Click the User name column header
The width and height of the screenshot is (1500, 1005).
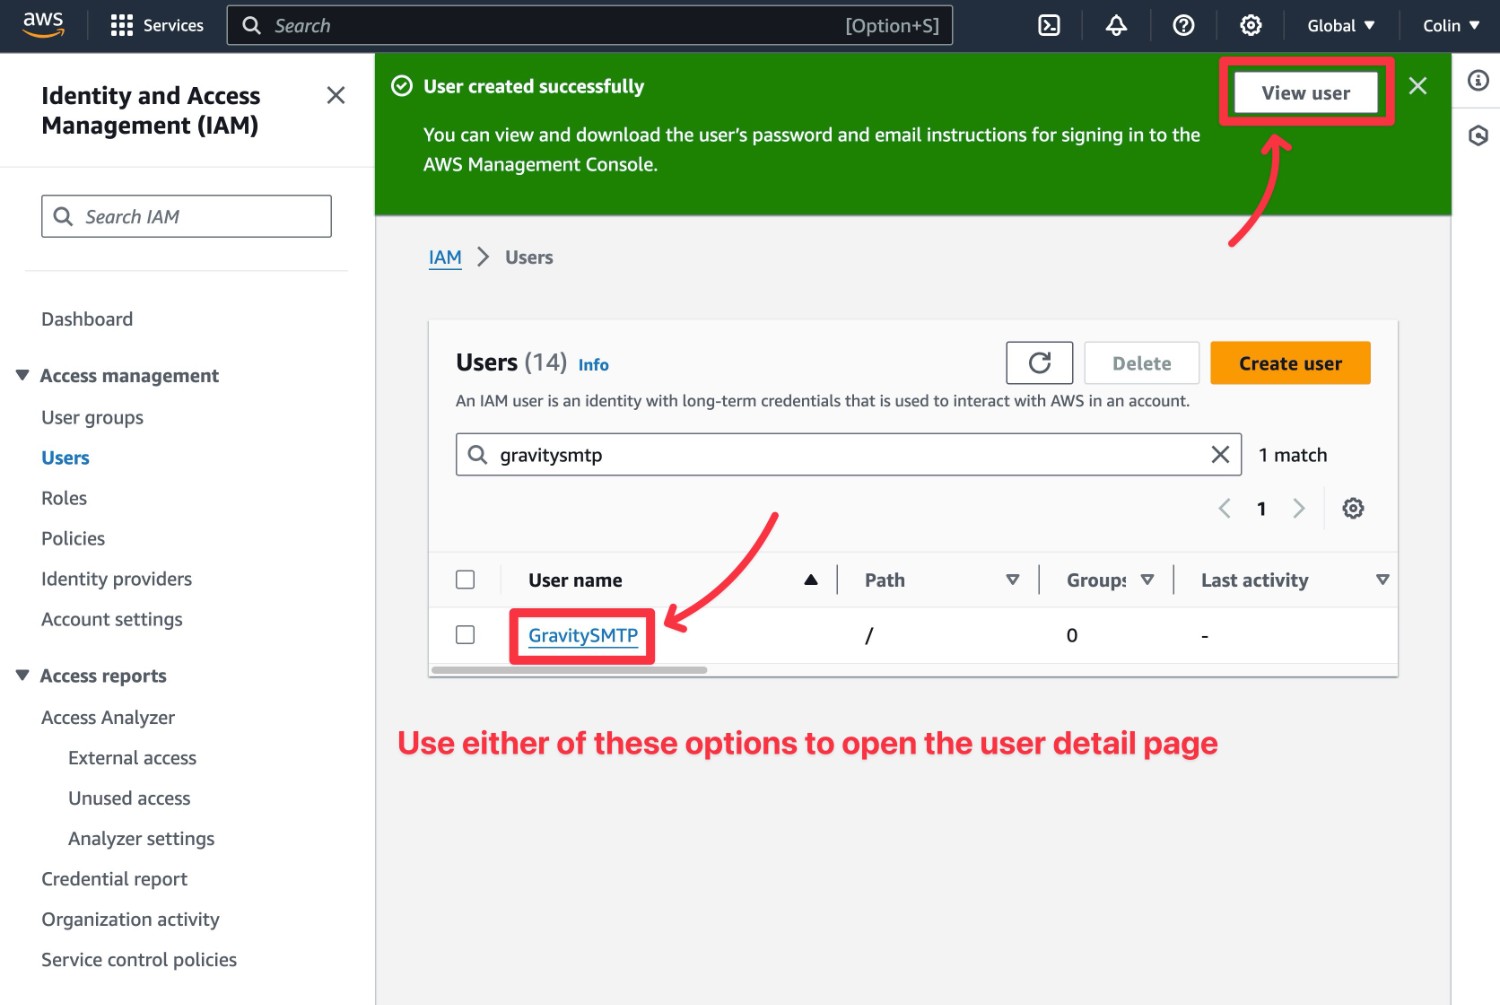[575, 580]
